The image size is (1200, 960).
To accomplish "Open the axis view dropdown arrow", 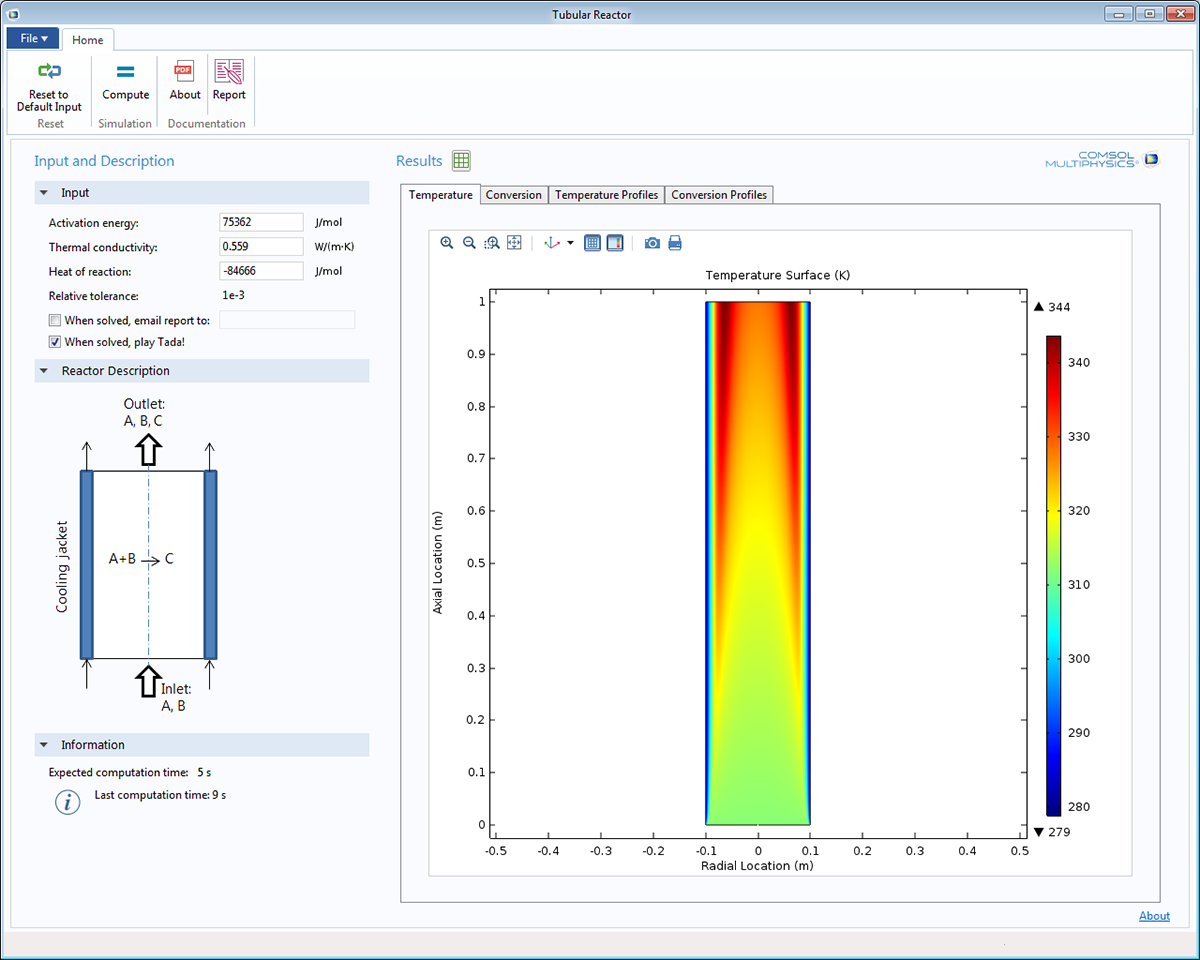I will point(571,243).
